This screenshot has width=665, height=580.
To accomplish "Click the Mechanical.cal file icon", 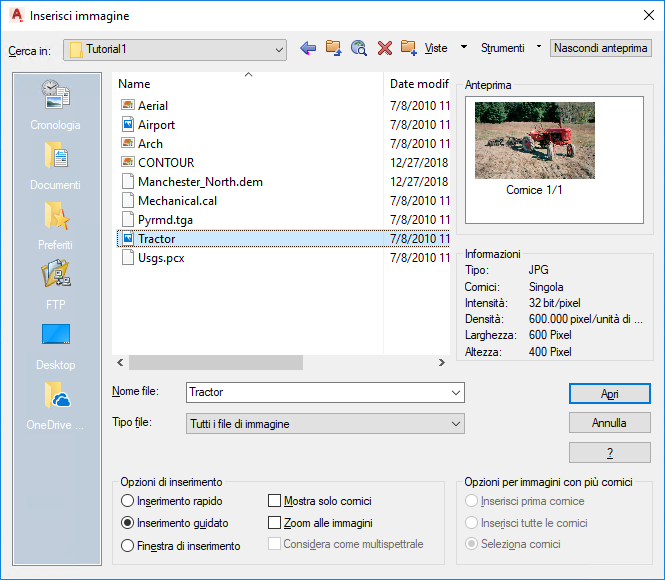I will [128, 201].
